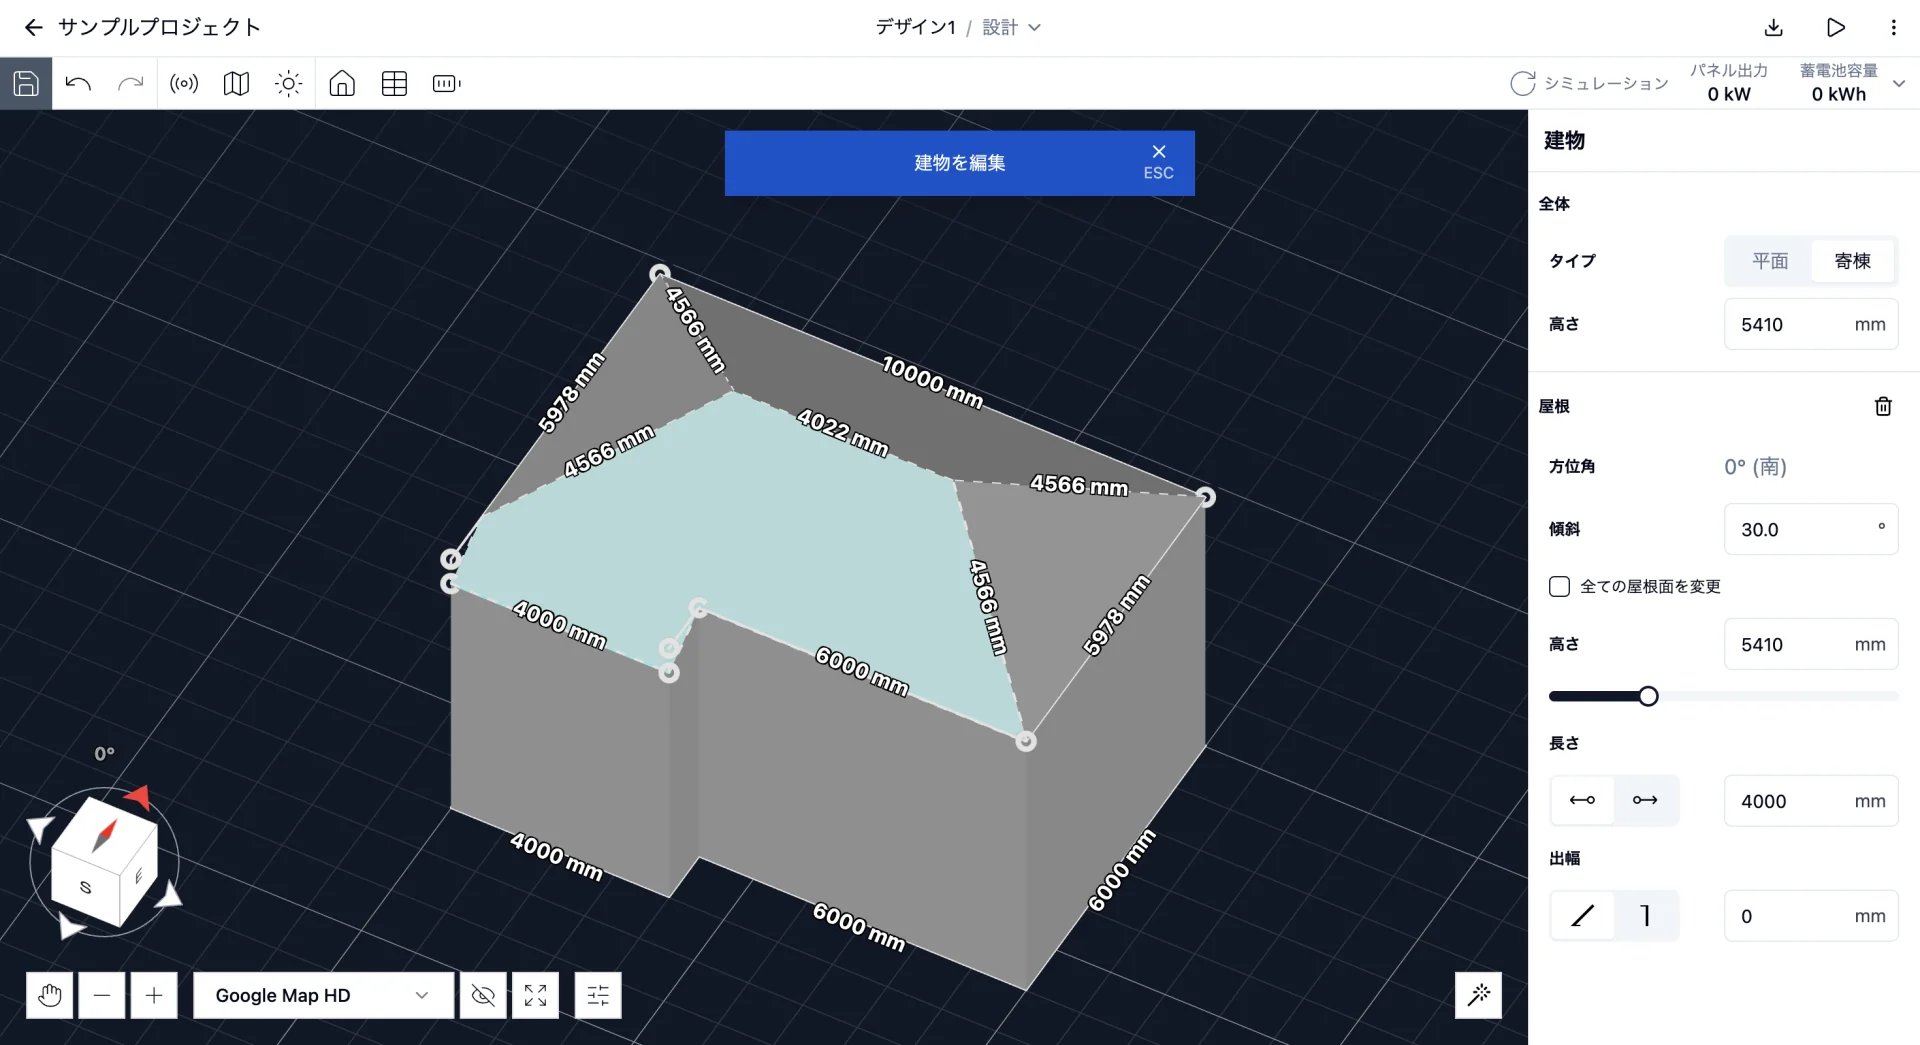Download the design

click(x=1774, y=27)
